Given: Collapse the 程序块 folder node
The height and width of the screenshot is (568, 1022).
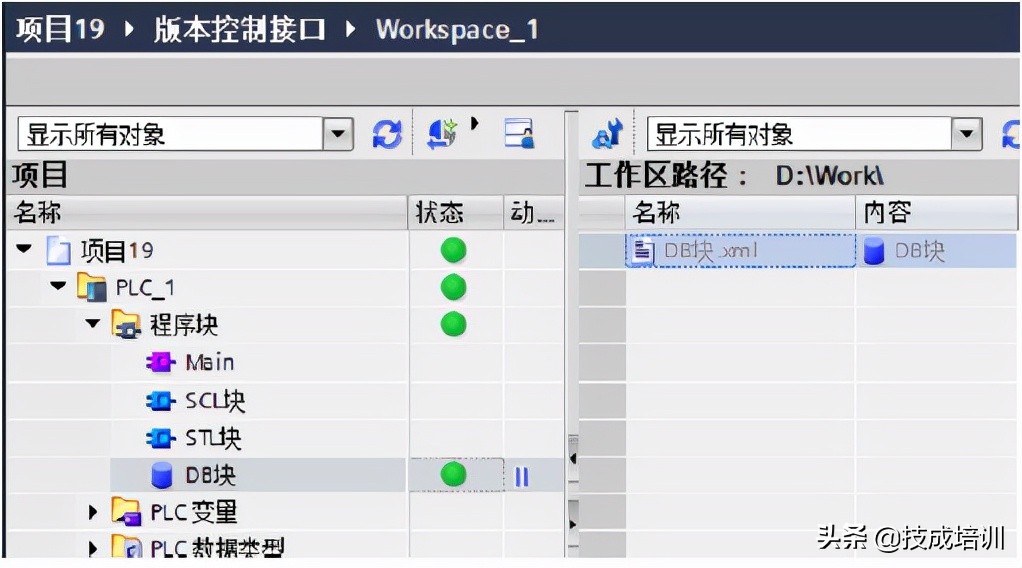Looking at the screenshot, I should click(x=93, y=323).
